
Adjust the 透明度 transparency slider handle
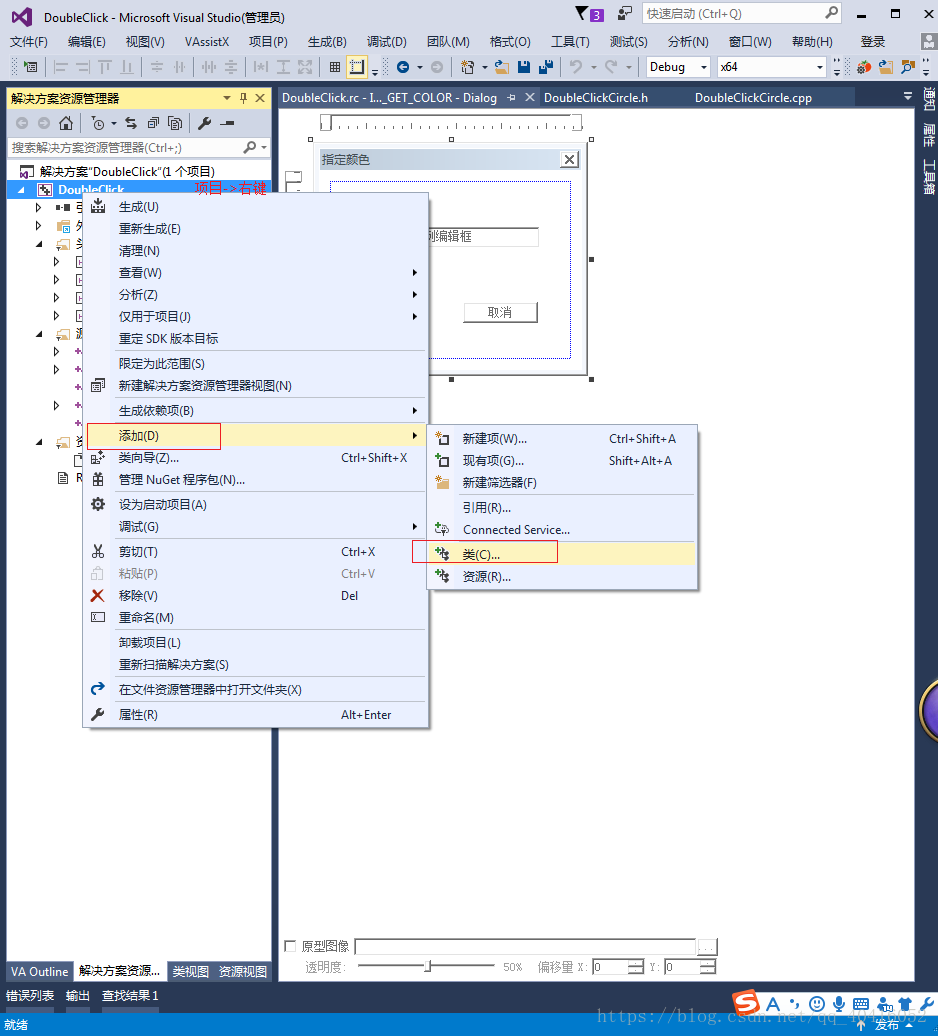coord(428,966)
